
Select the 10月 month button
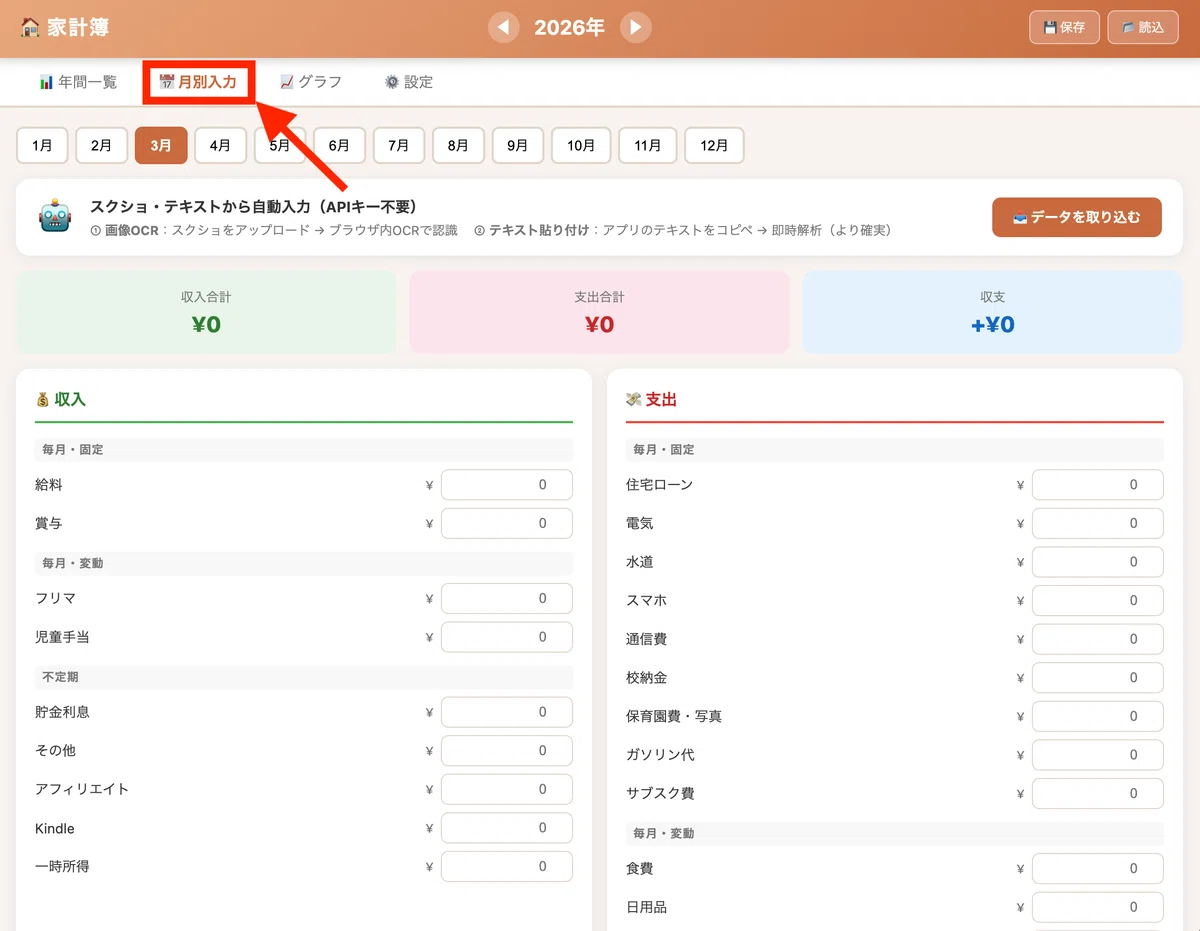click(581, 145)
